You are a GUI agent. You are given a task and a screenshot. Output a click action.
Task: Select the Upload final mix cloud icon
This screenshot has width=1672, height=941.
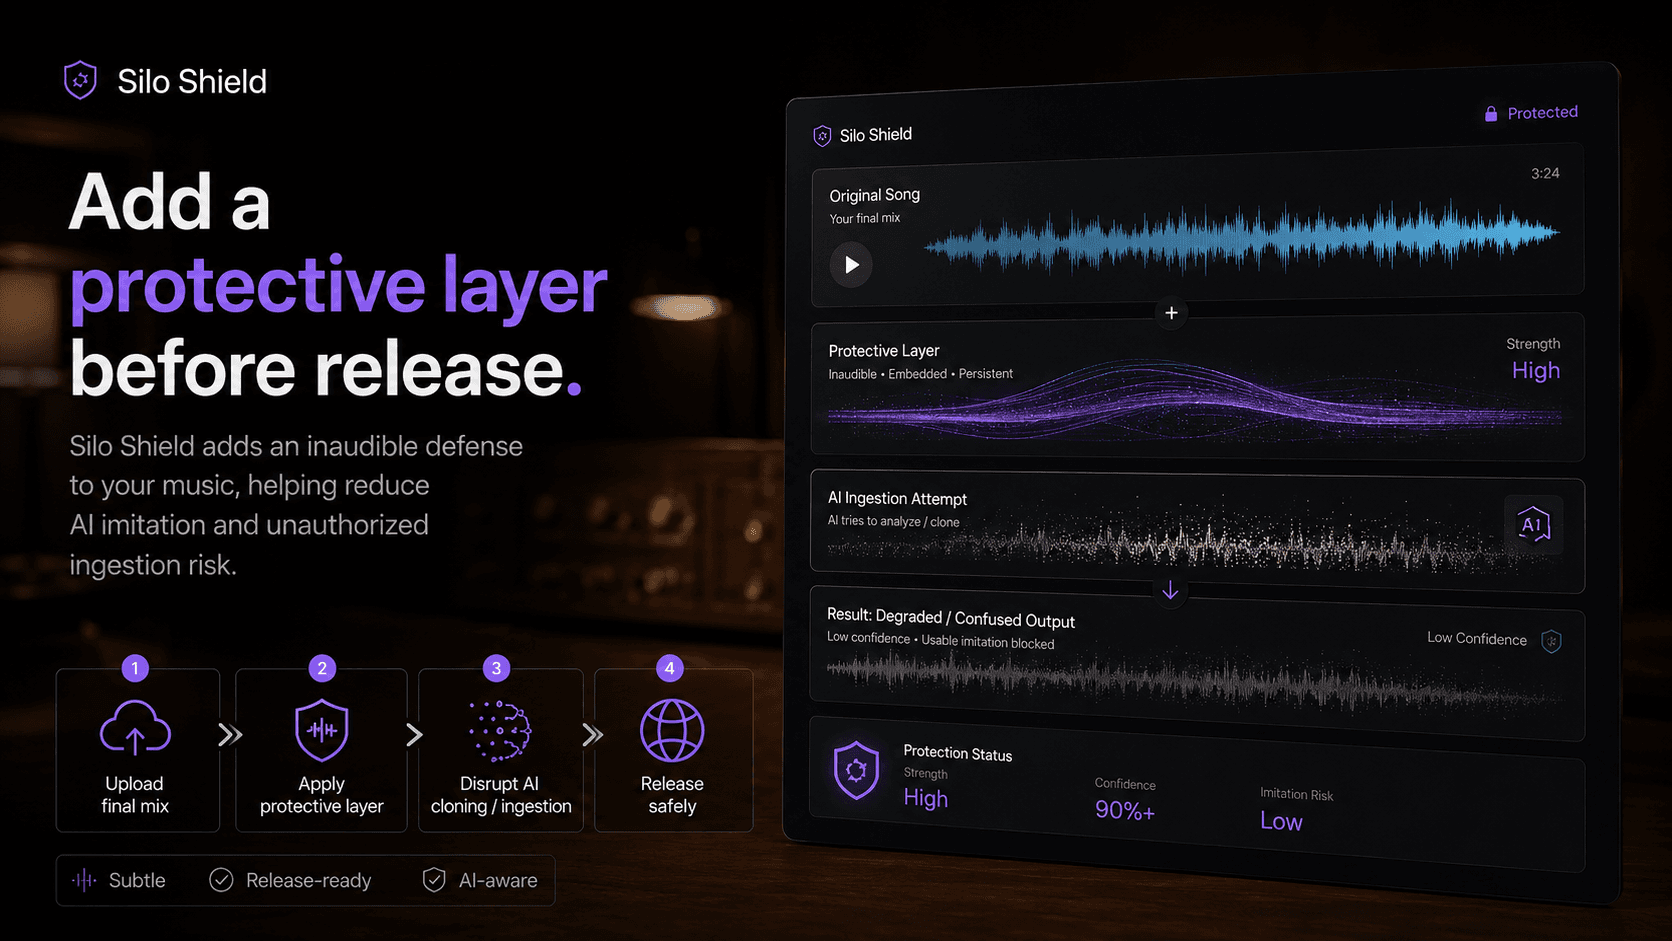click(x=135, y=727)
